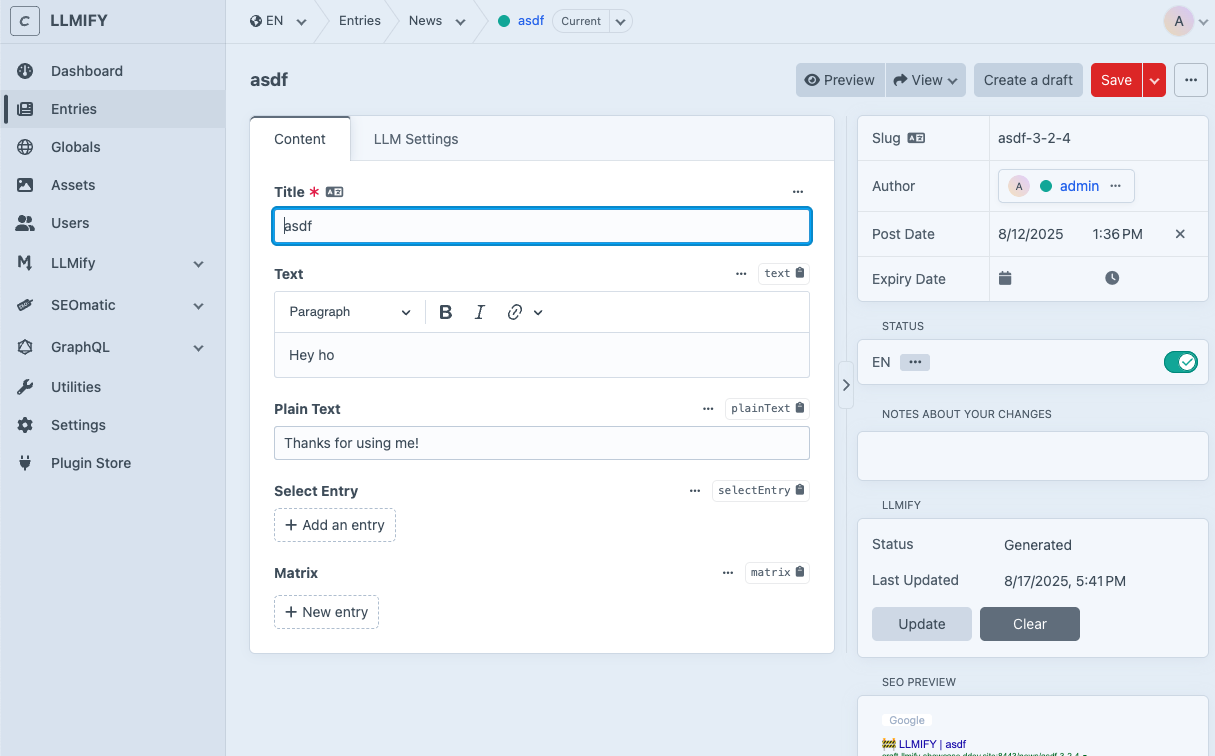Open Utilities in the sidebar

[x=112, y=387]
